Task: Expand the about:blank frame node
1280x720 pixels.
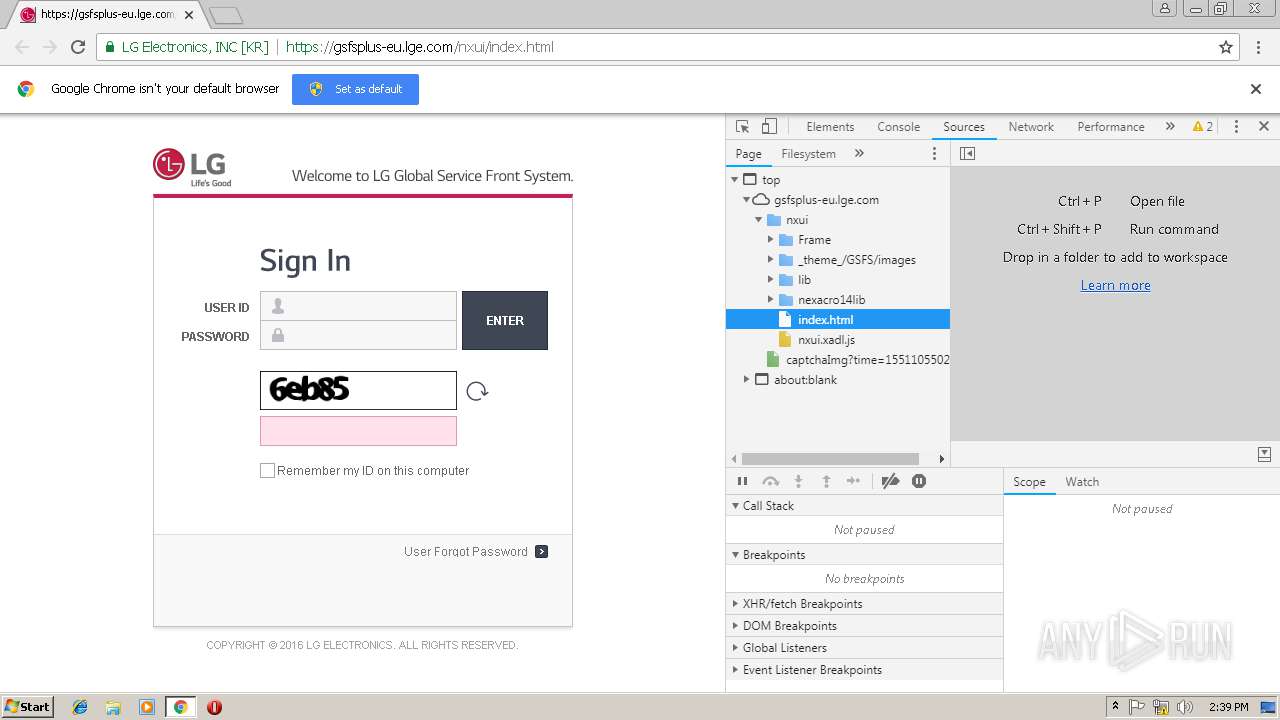Action: [746, 380]
